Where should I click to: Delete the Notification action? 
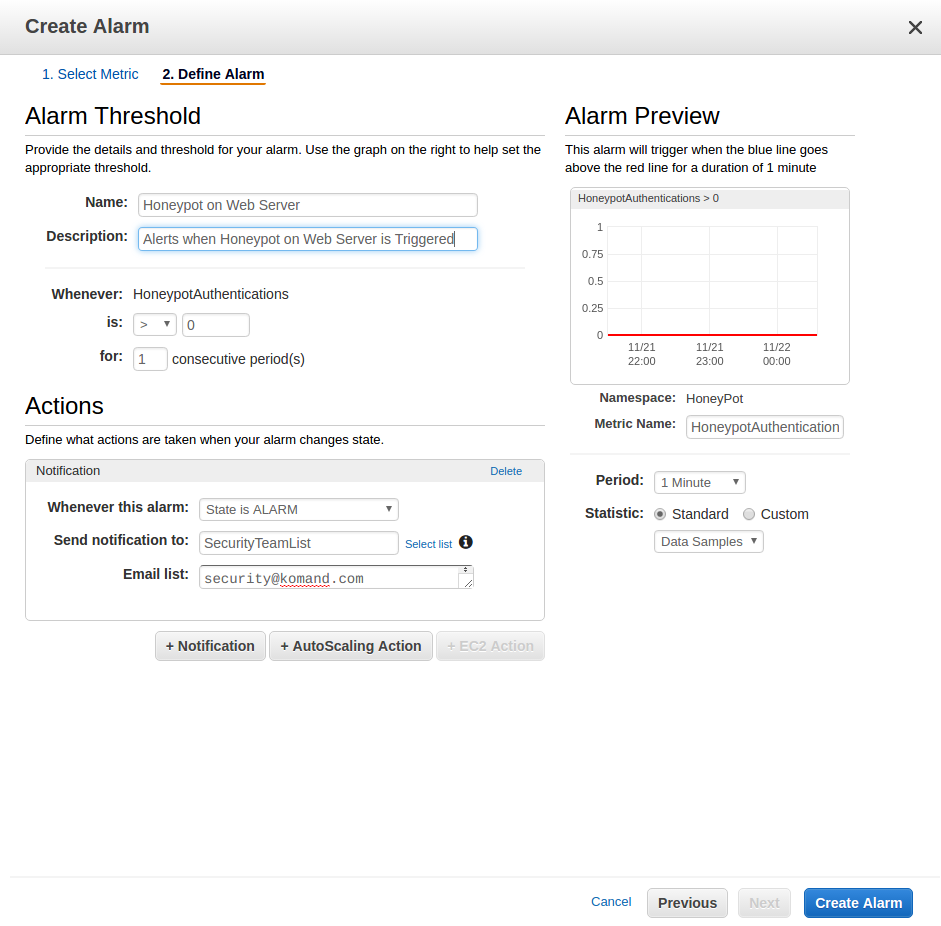(506, 471)
